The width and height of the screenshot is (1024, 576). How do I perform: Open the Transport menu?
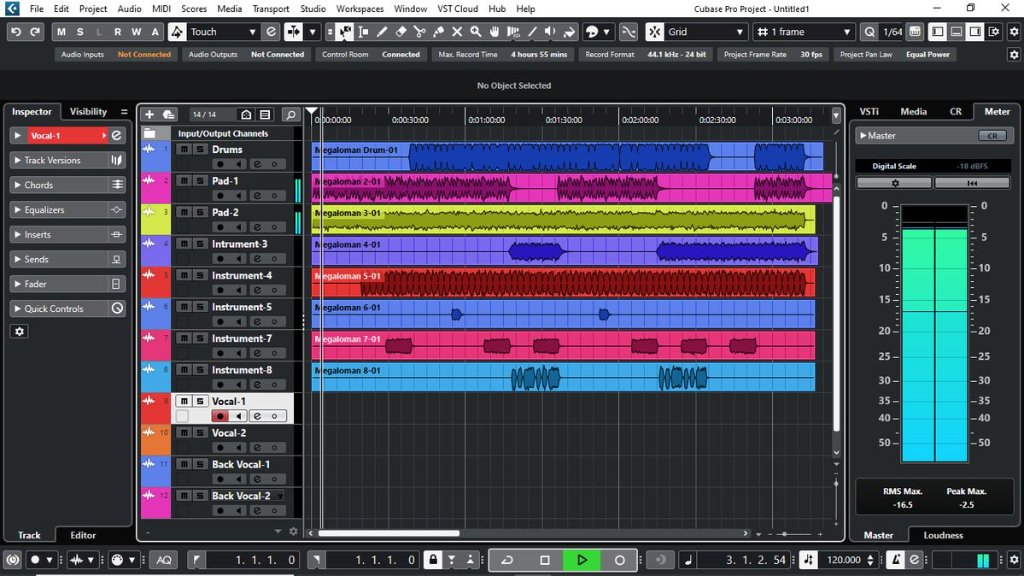click(271, 9)
